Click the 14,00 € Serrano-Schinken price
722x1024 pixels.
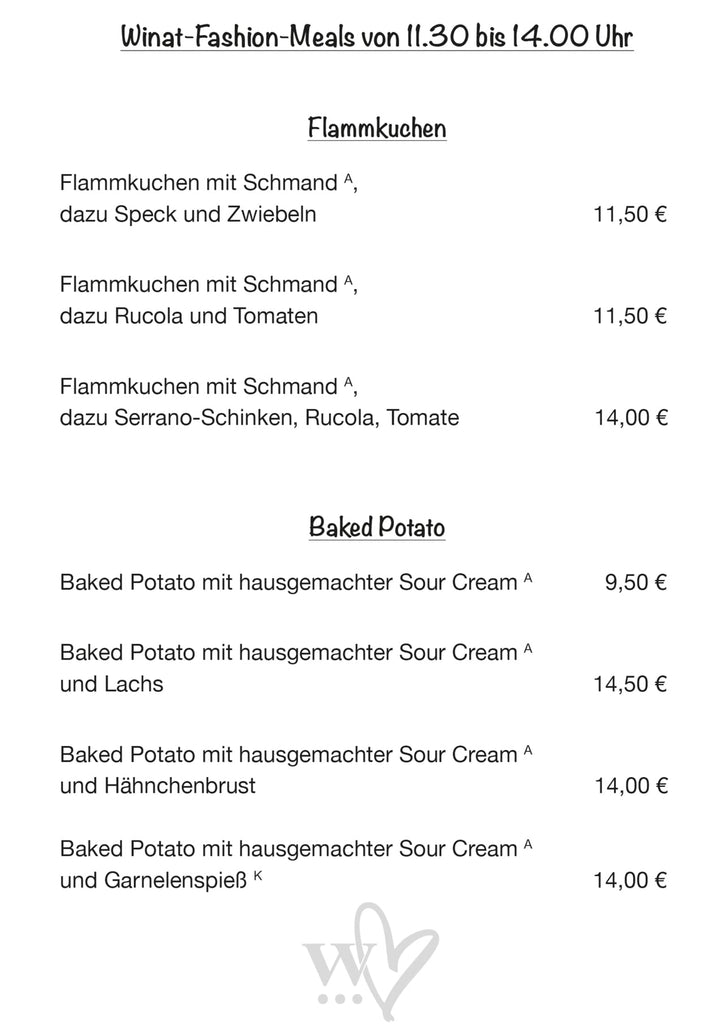629,418
